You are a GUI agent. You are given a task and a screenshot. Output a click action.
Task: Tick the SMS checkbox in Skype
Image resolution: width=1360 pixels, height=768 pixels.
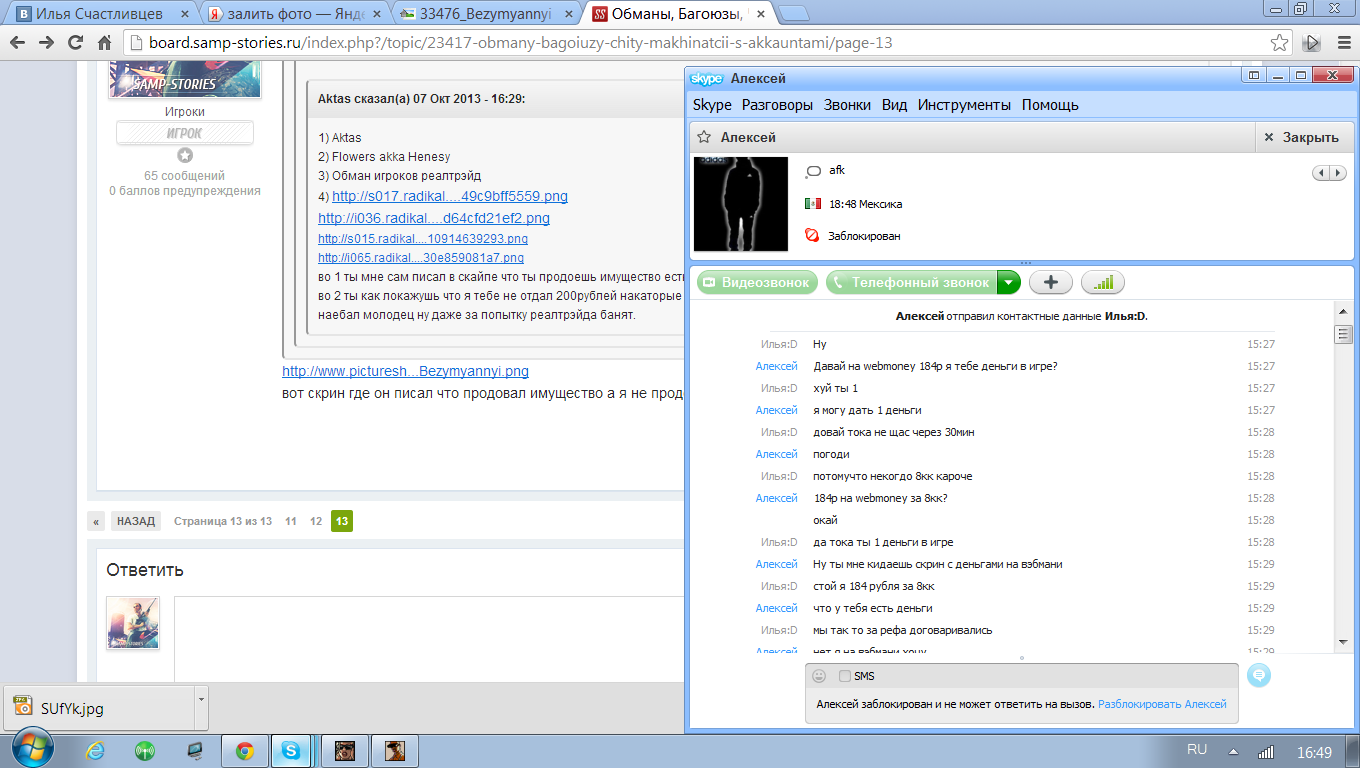845,676
